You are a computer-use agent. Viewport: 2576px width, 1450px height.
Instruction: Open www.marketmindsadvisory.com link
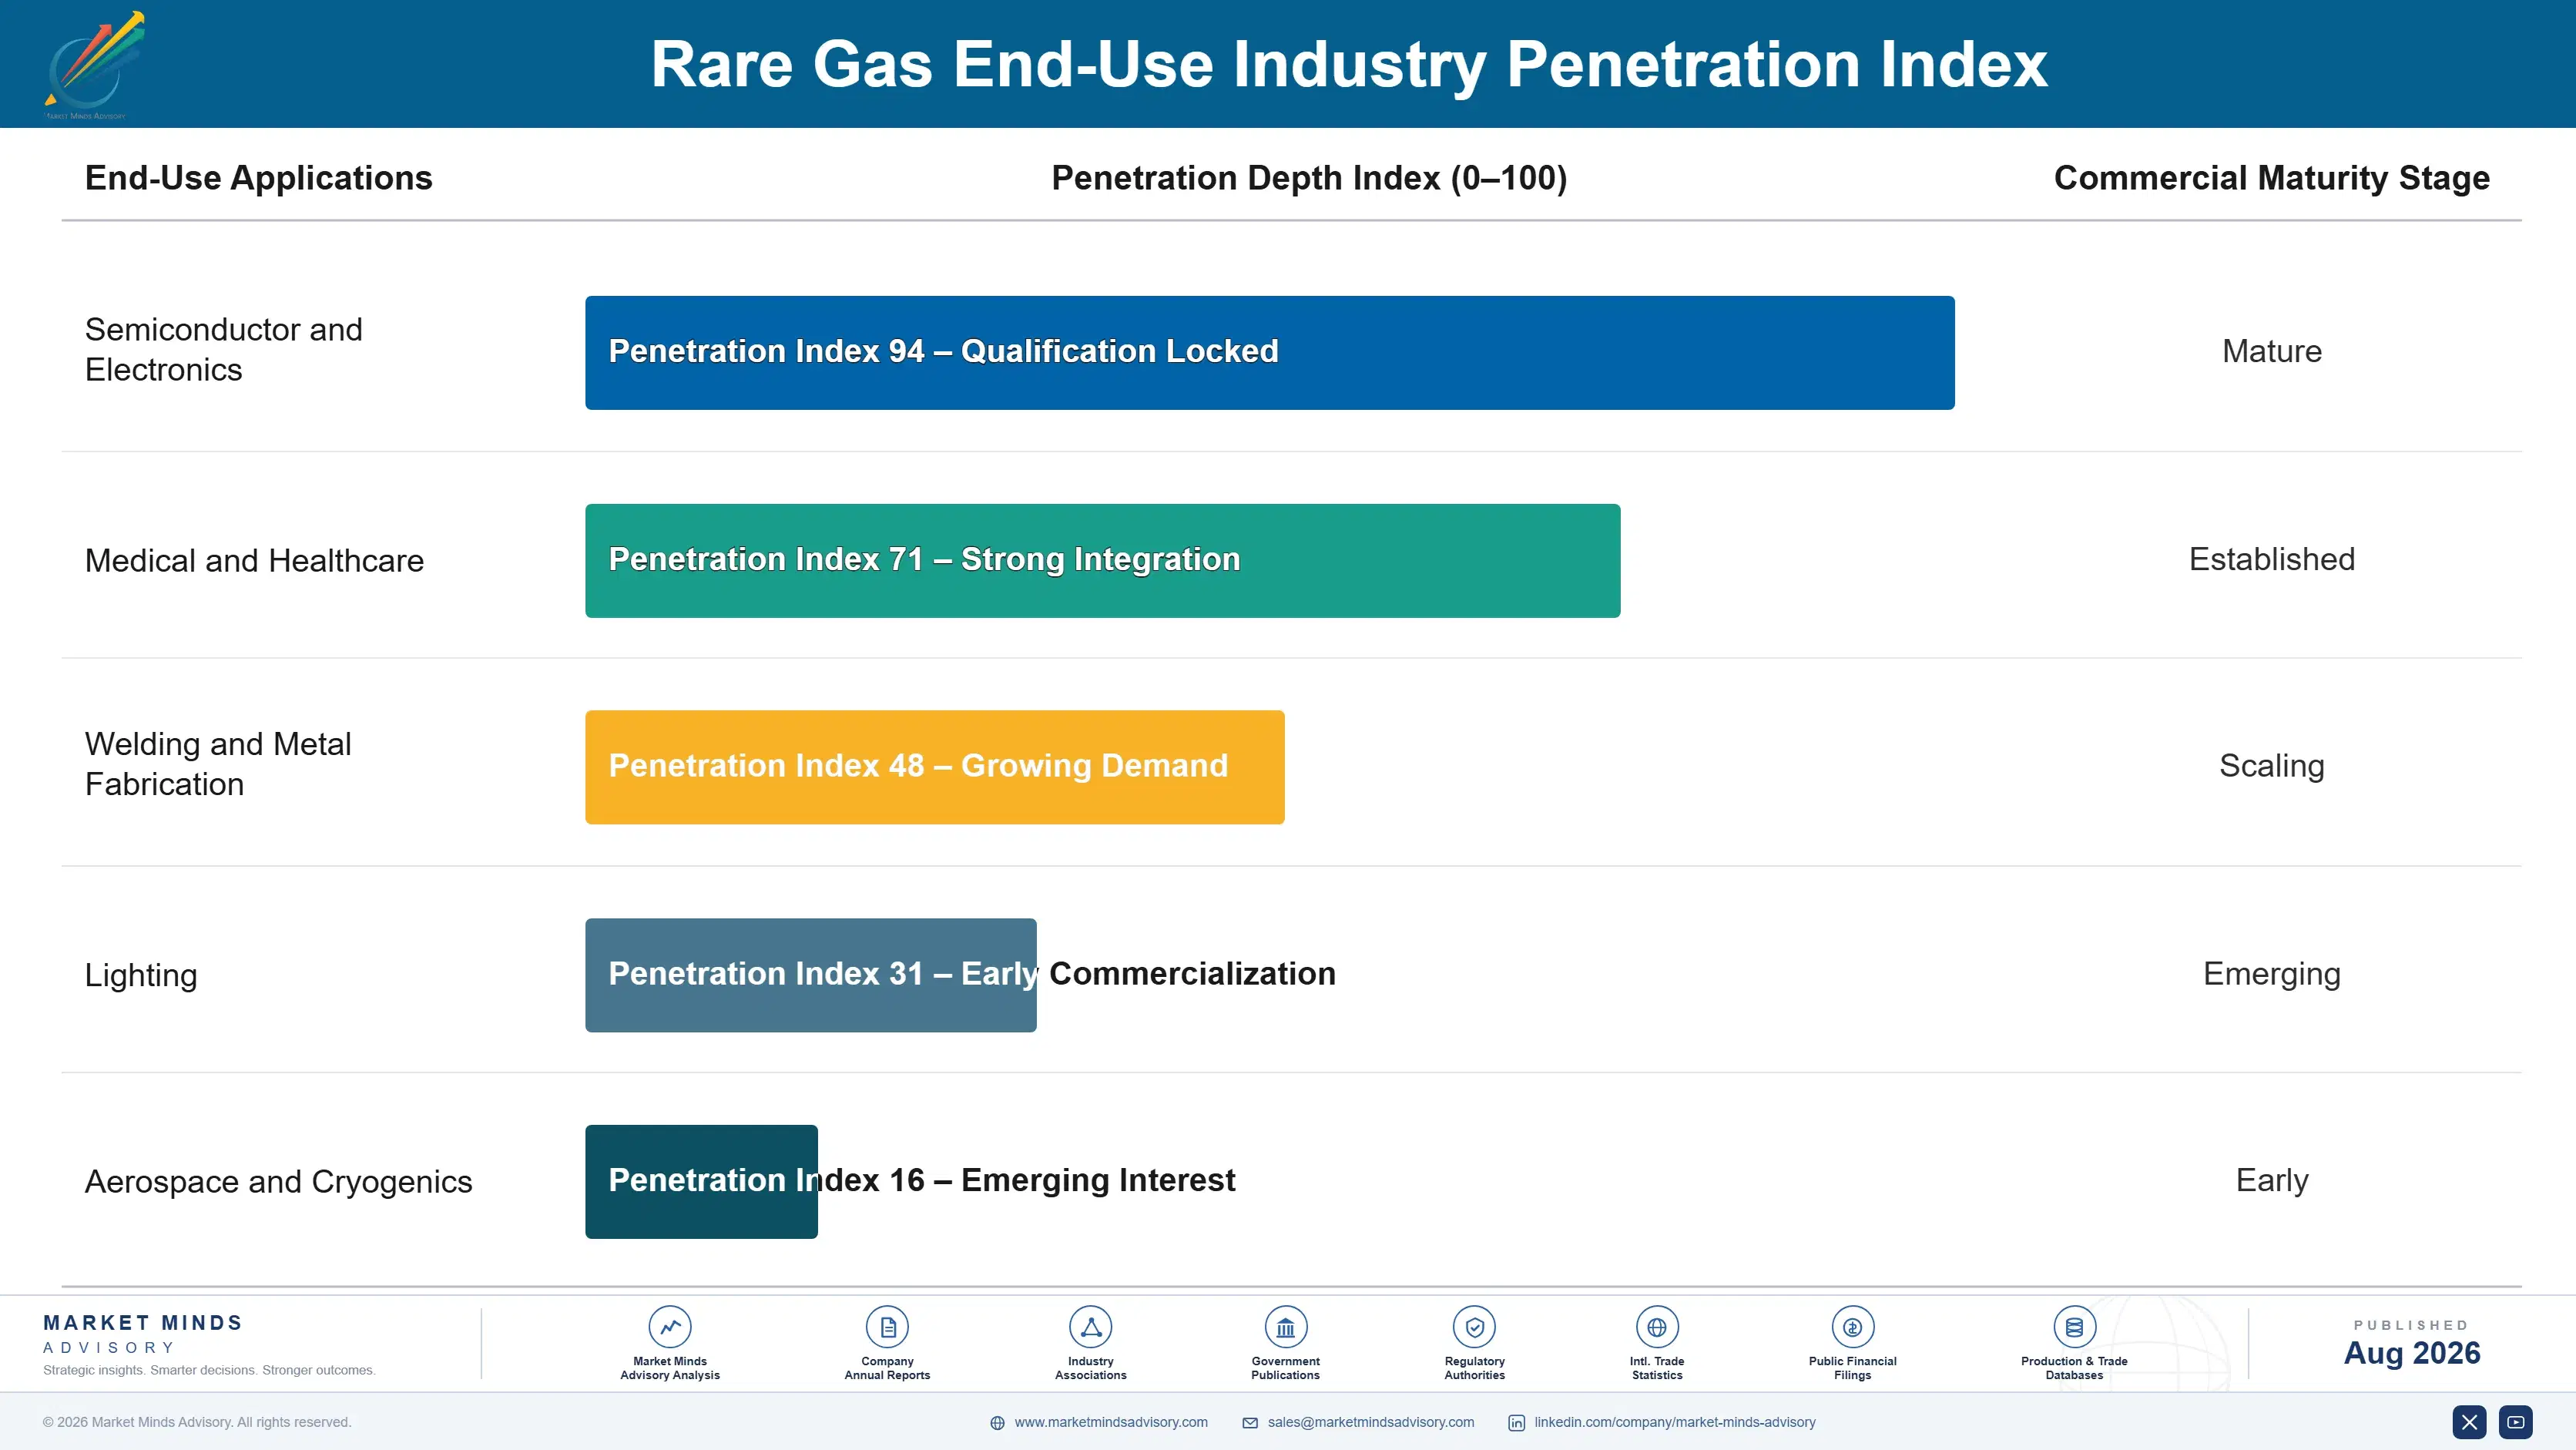click(x=1111, y=1422)
